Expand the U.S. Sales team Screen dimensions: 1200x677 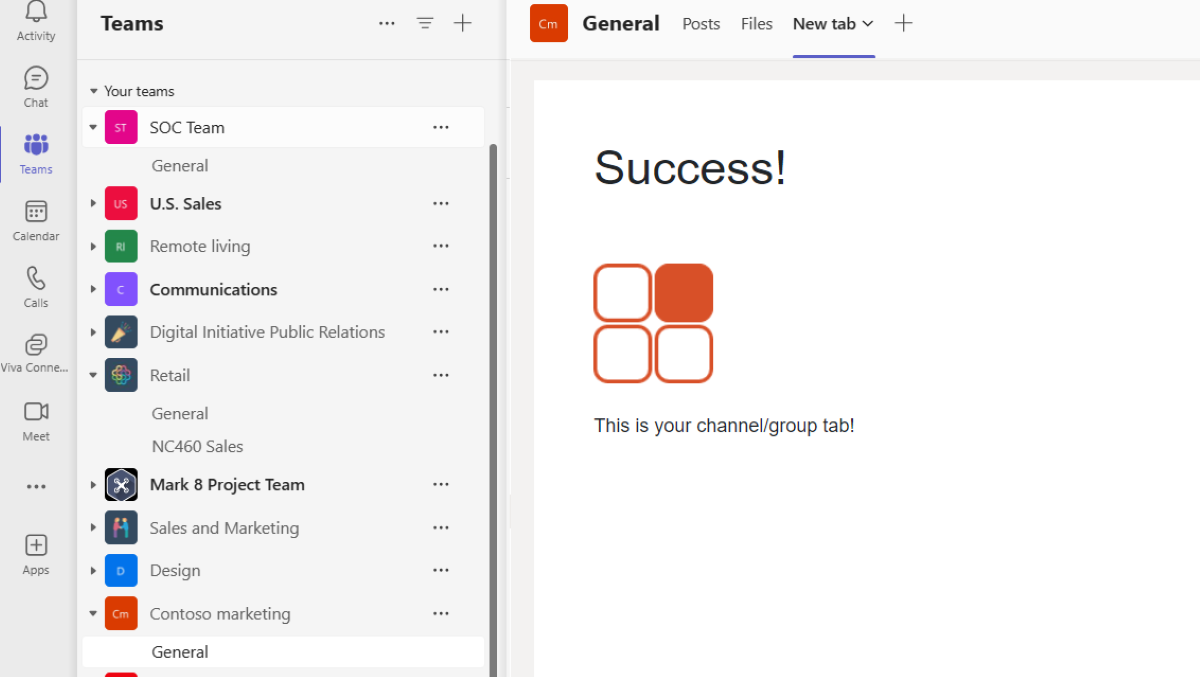[x=93, y=204]
